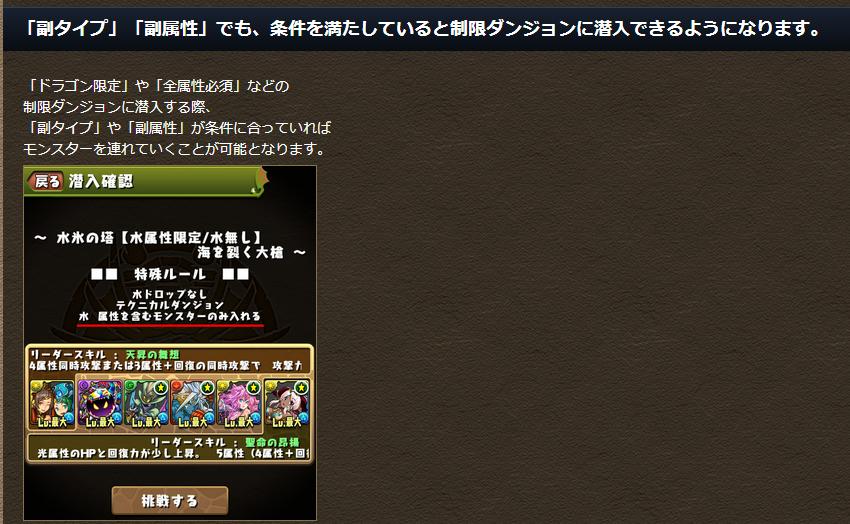Click the 「副タイプ」「副属性」 page heading banner
Screen dimensions: 850x524
(x=426, y=29)
